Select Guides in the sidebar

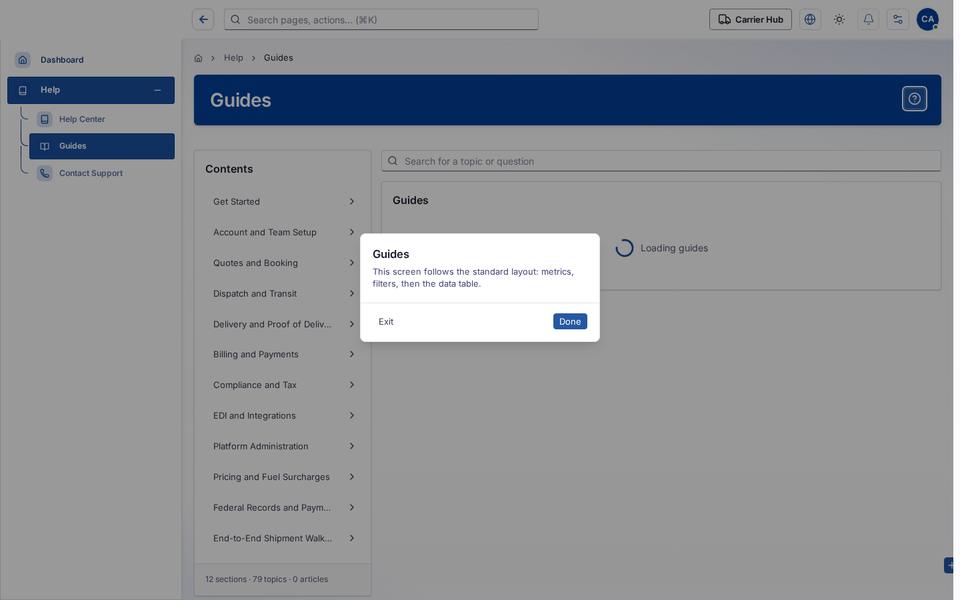pyautogui.click(x=102, y=146)
